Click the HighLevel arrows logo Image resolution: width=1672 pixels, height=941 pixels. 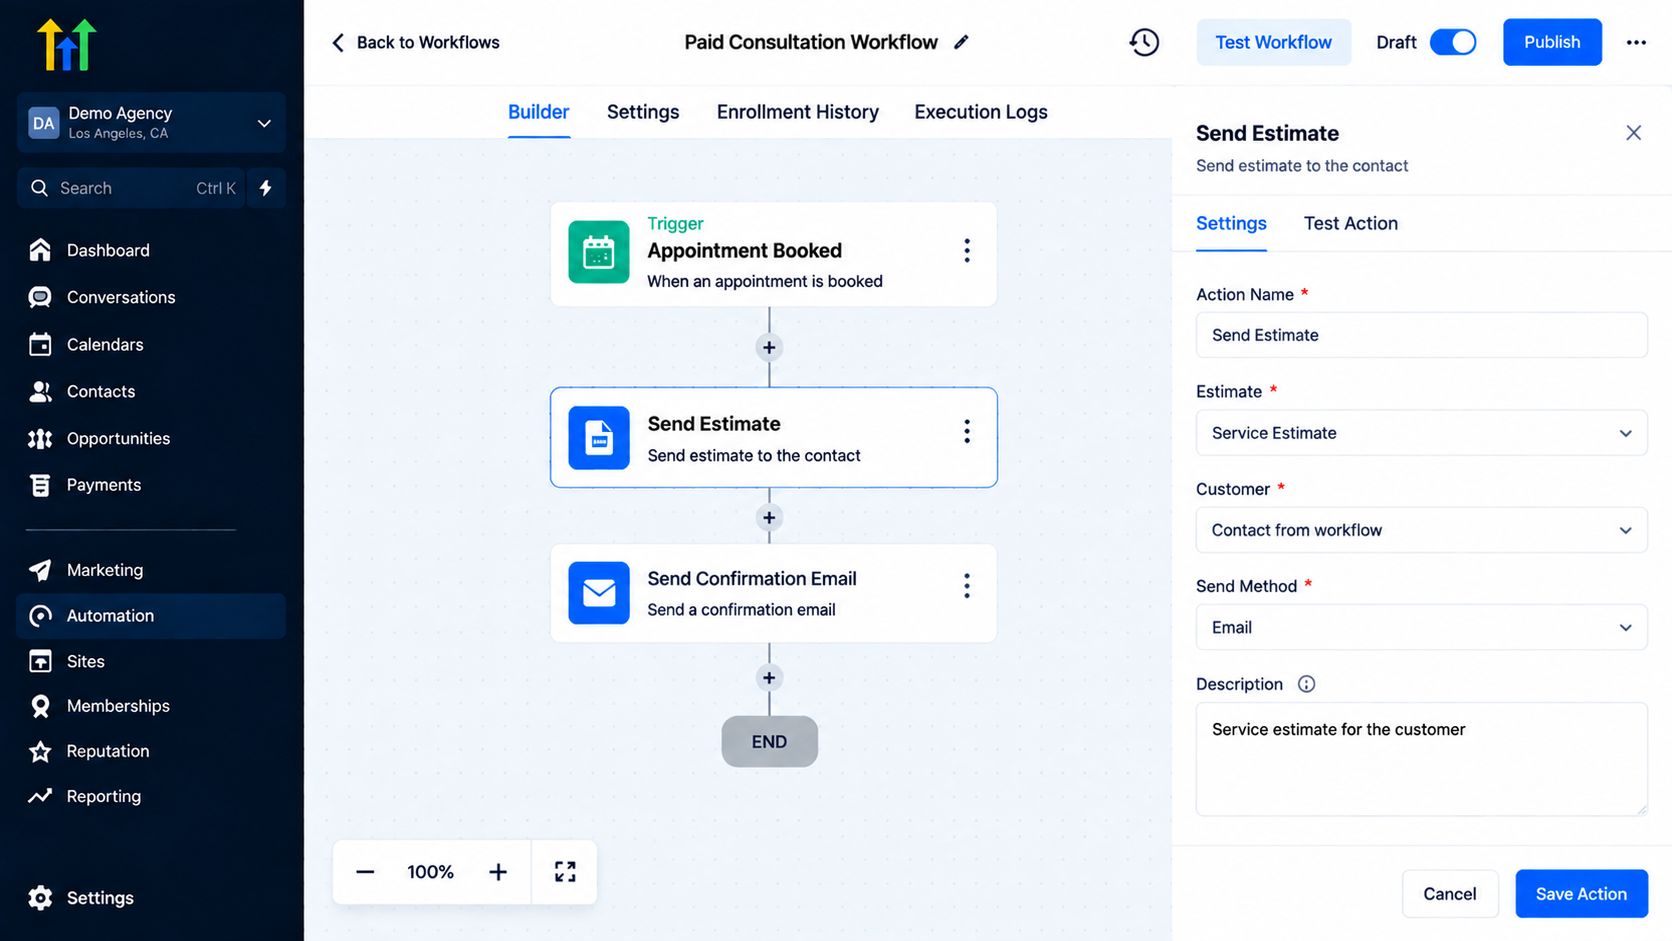tap(67, 44)
